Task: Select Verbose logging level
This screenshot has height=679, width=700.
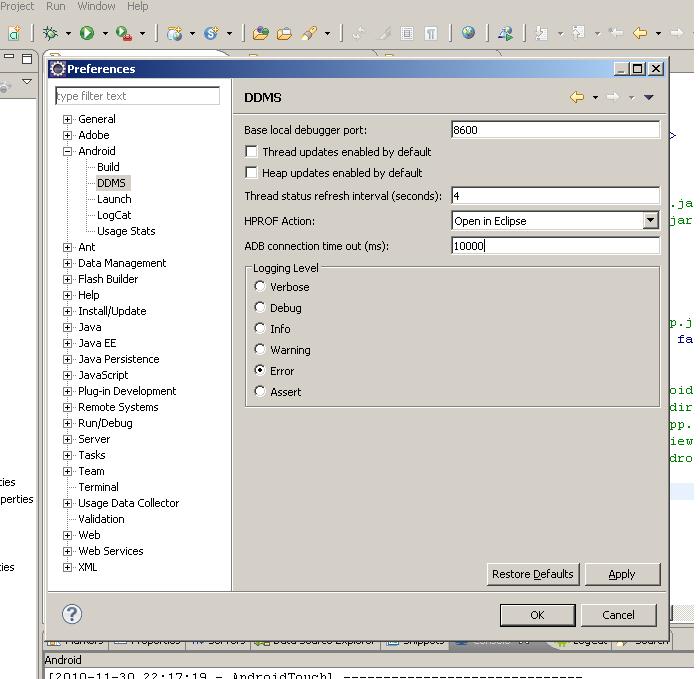Action: coord(260,286)
